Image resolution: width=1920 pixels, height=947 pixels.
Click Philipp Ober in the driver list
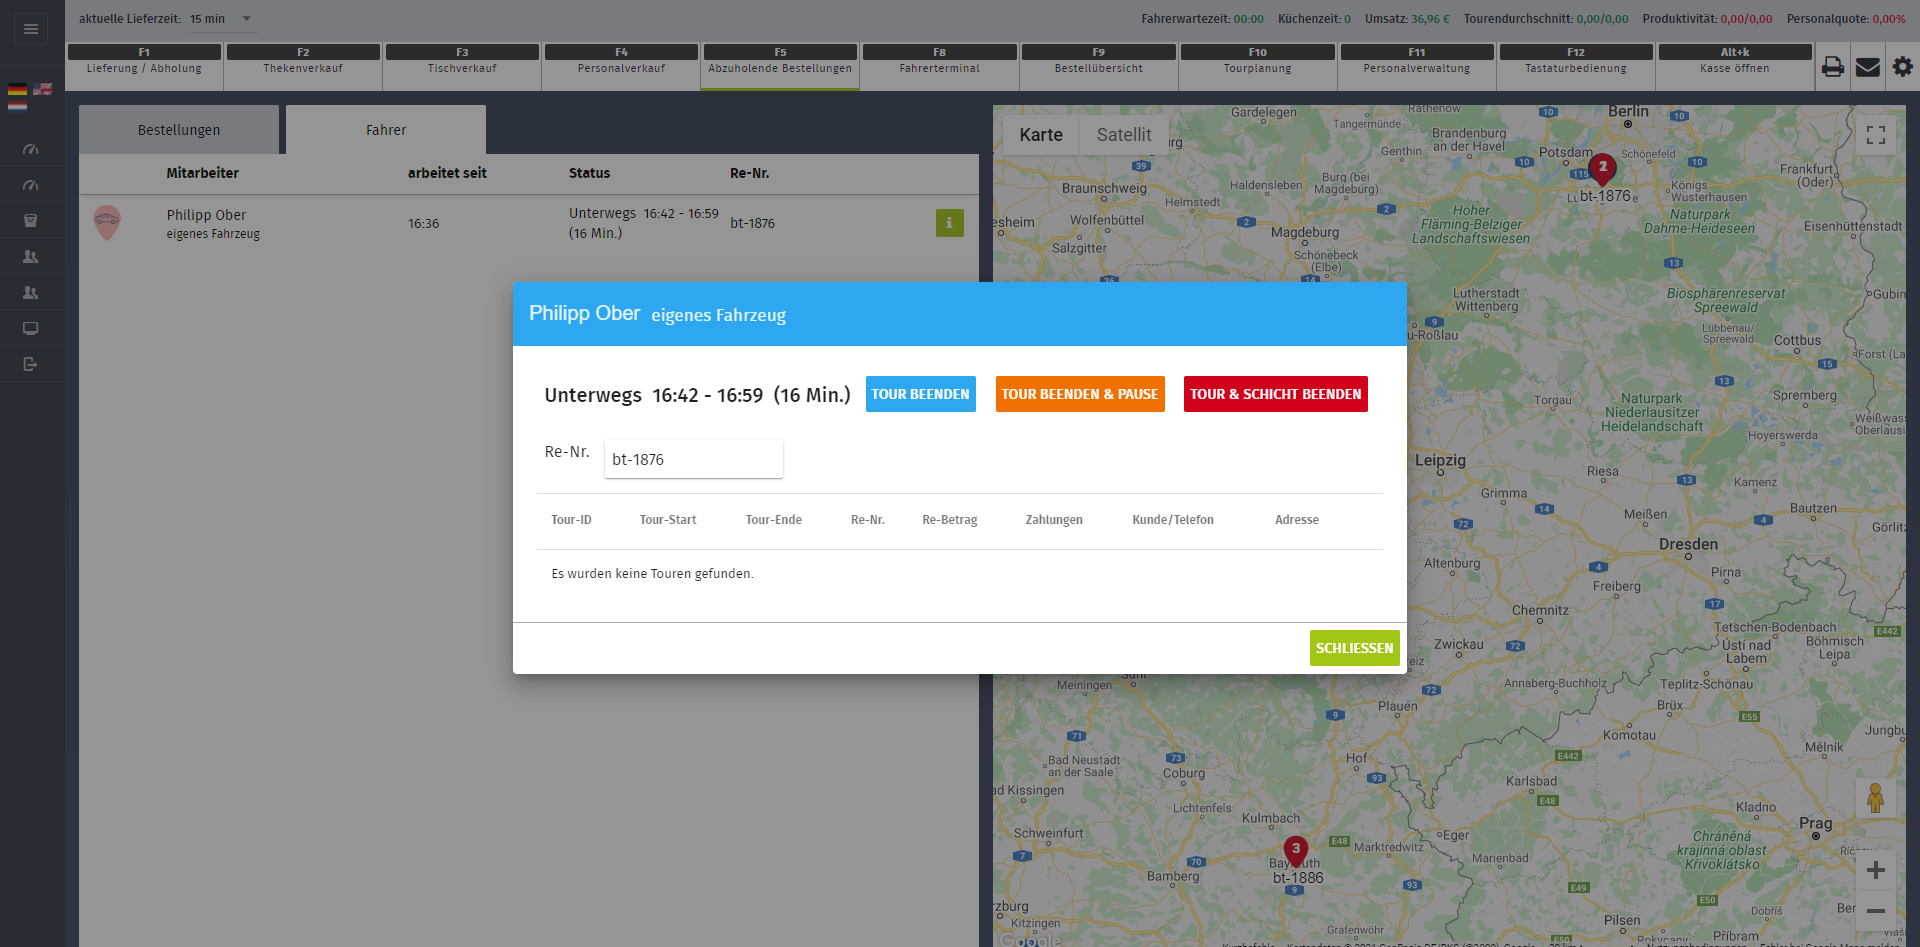206,215
